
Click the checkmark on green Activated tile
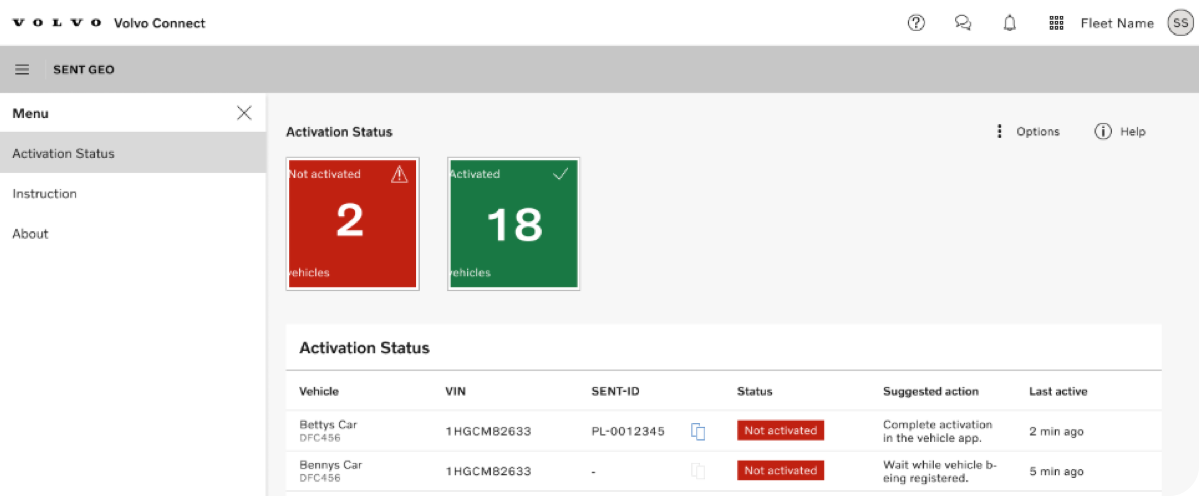click(560, 174)
